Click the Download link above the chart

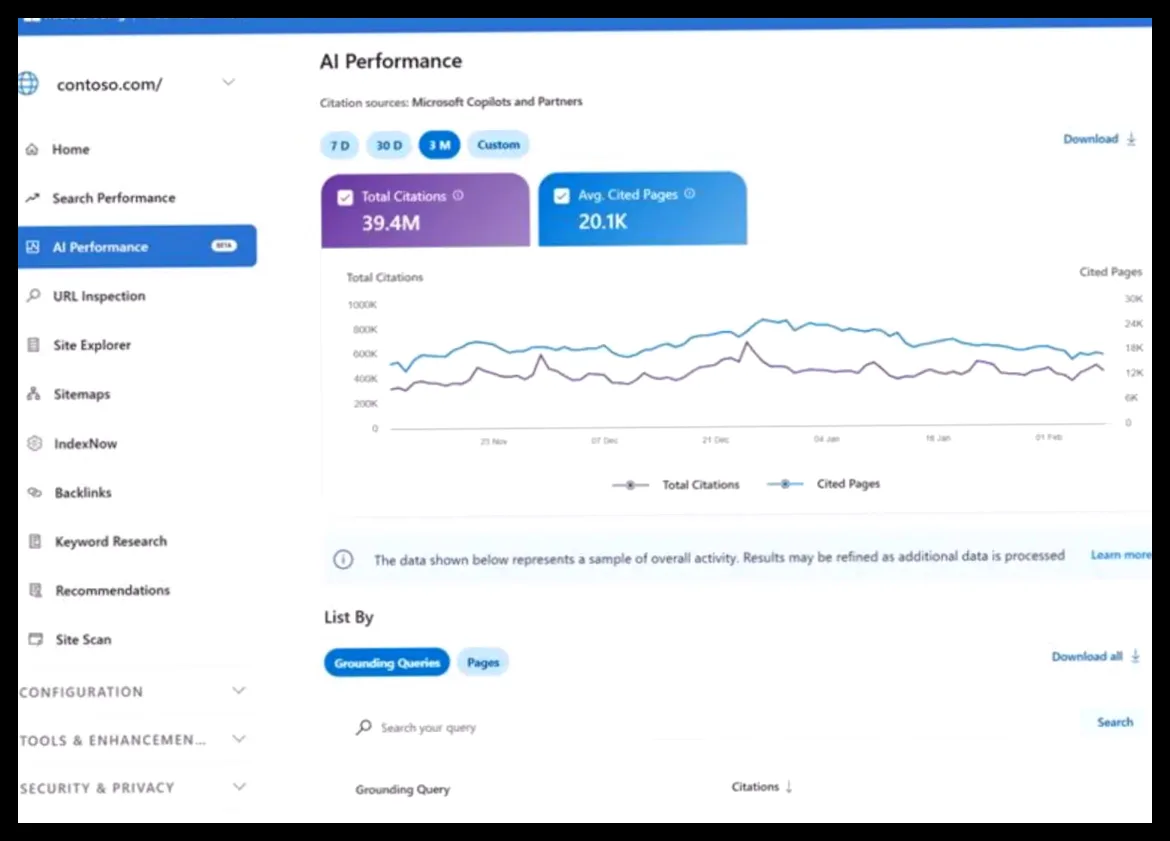point(1091,139)
